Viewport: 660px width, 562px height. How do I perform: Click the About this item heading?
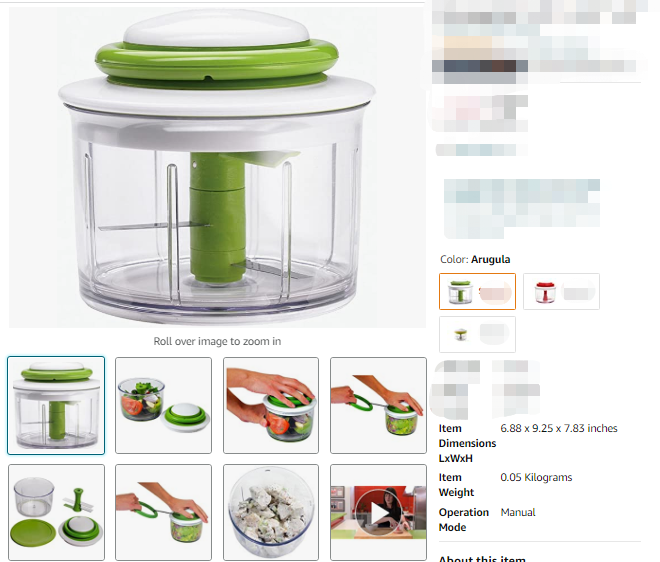coord(482,559)
